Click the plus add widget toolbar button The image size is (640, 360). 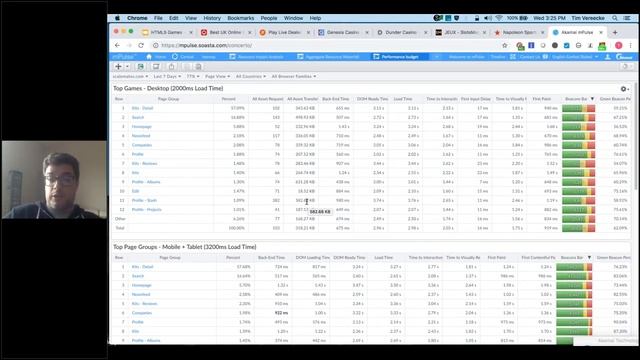click(118, 67)
